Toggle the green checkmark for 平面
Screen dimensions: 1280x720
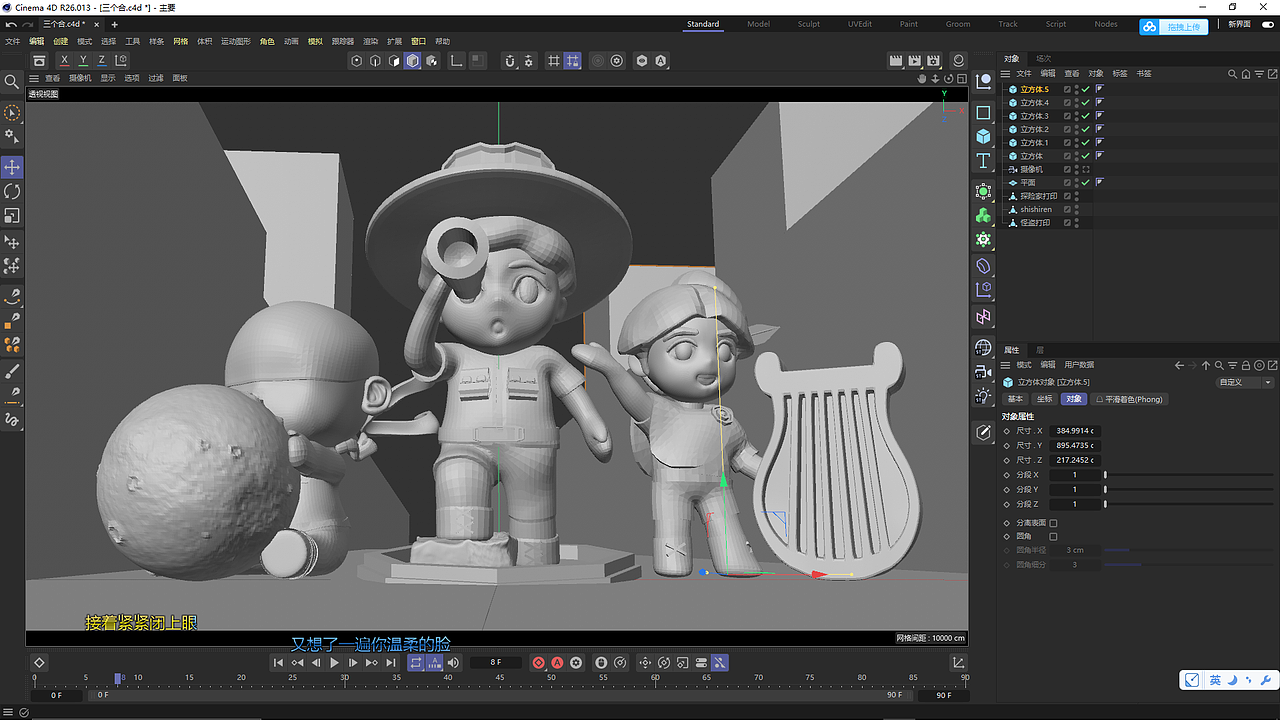1085,183
